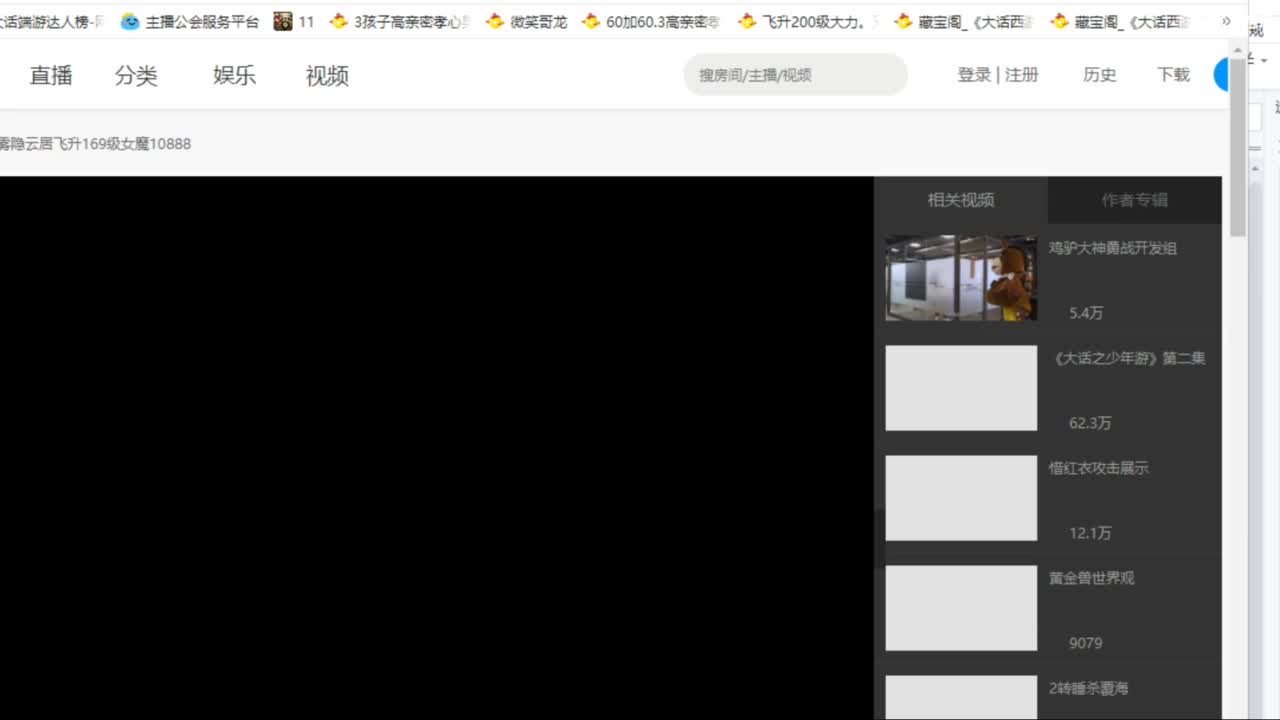
Task: Open the 《大话之少年游》第二集 video title
Action: point(1128,358)
